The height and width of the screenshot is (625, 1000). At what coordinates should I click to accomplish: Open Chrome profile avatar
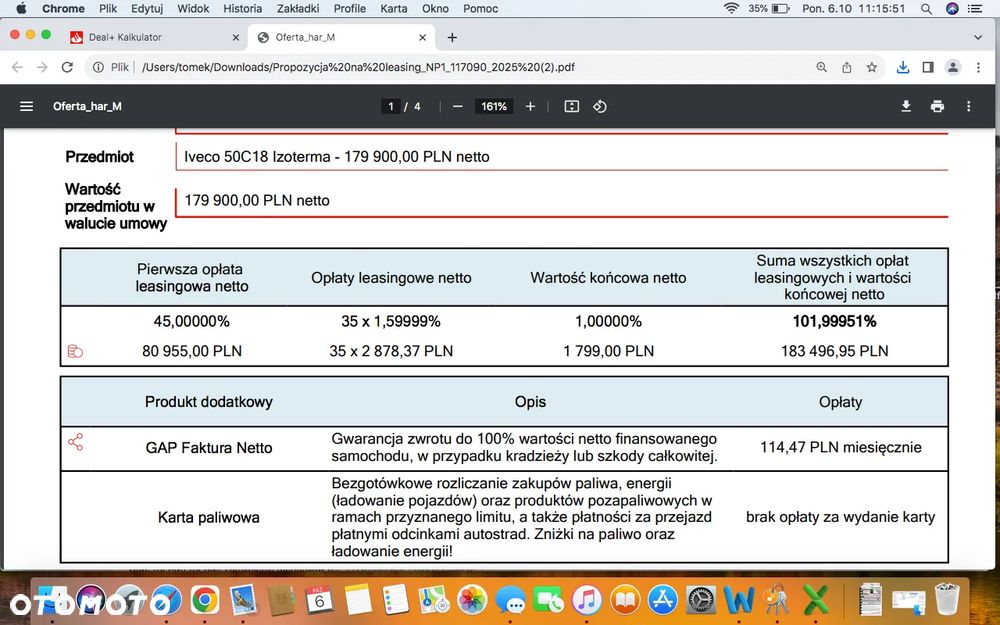(953, 67)
